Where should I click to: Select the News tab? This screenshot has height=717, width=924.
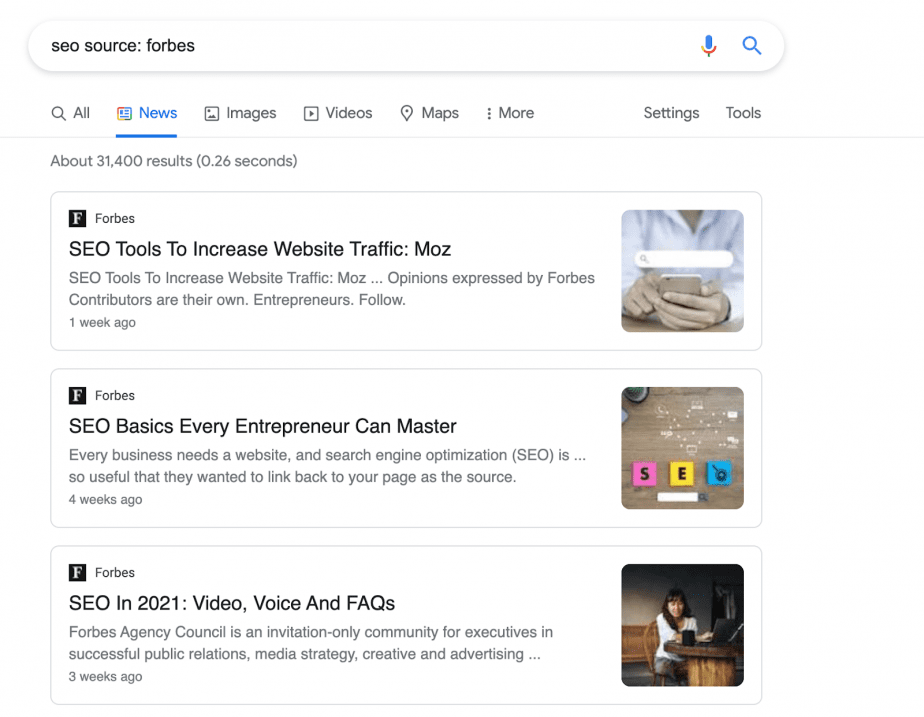click(x=147, y=113)
